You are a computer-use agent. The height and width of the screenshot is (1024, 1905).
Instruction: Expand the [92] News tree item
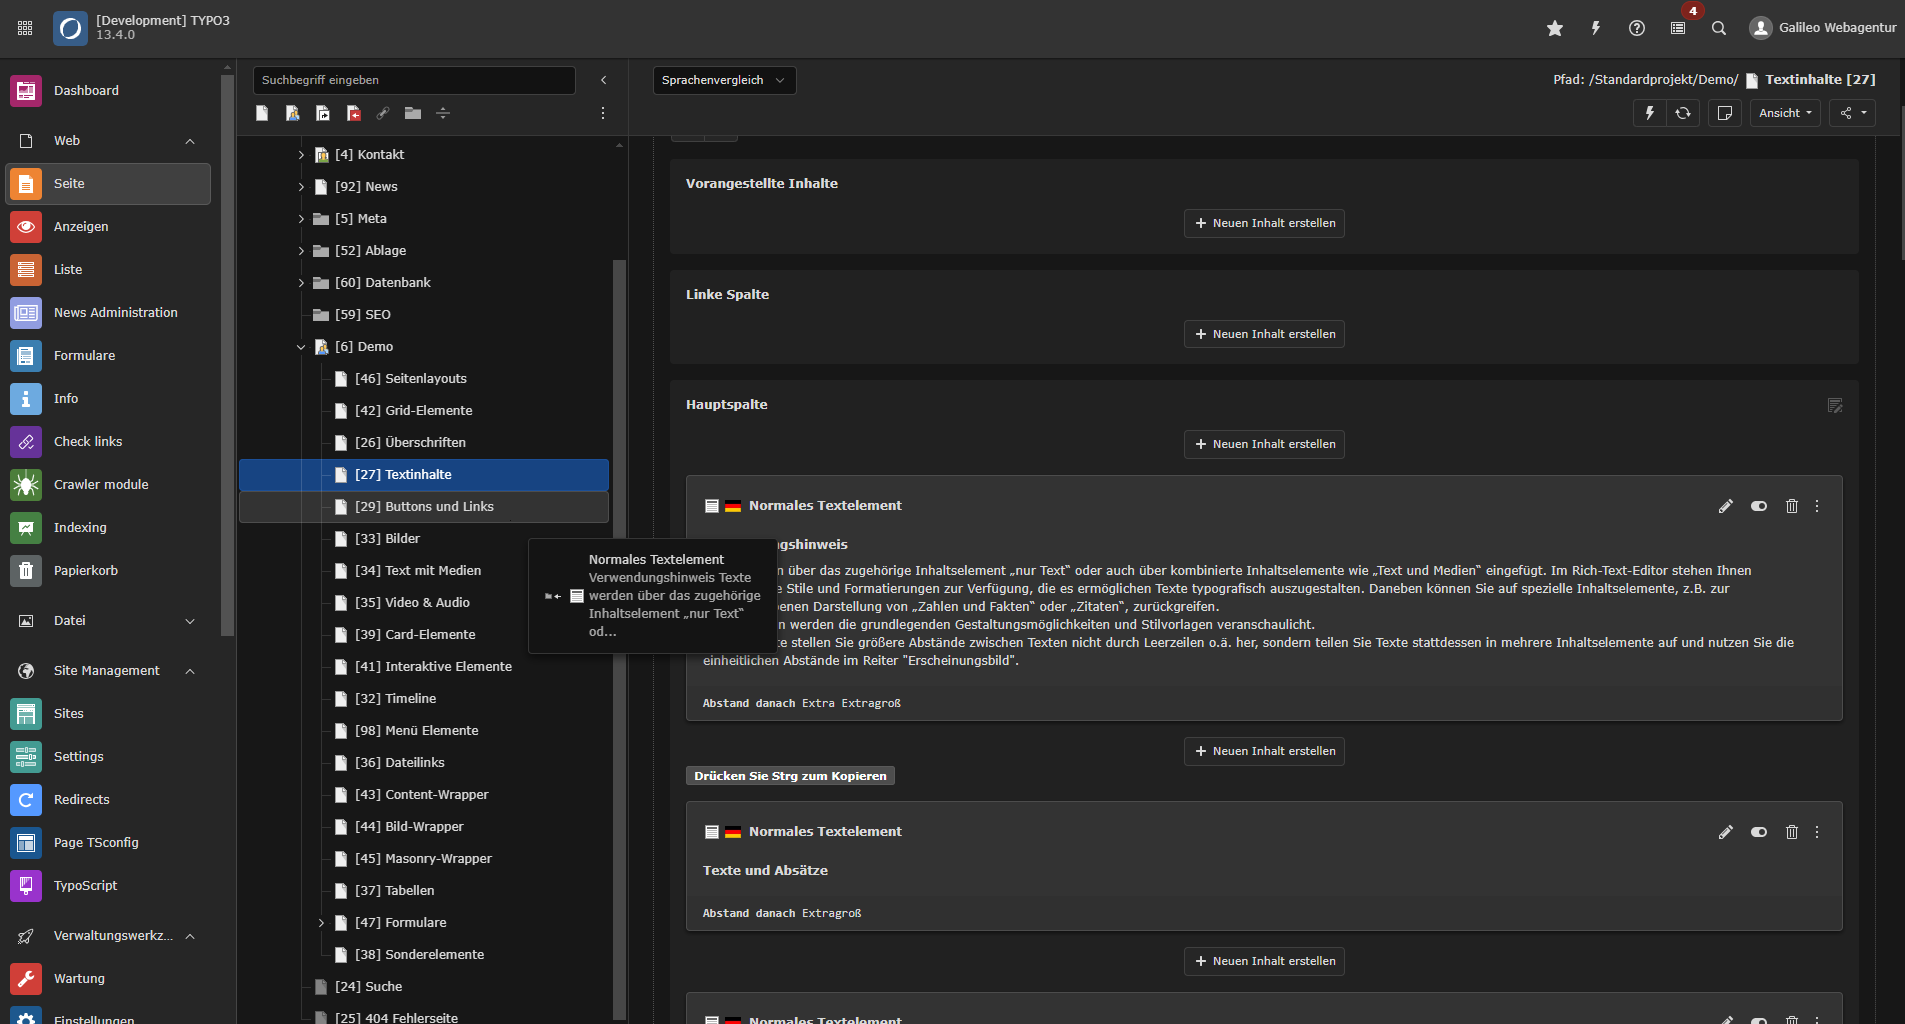[300, 187]
